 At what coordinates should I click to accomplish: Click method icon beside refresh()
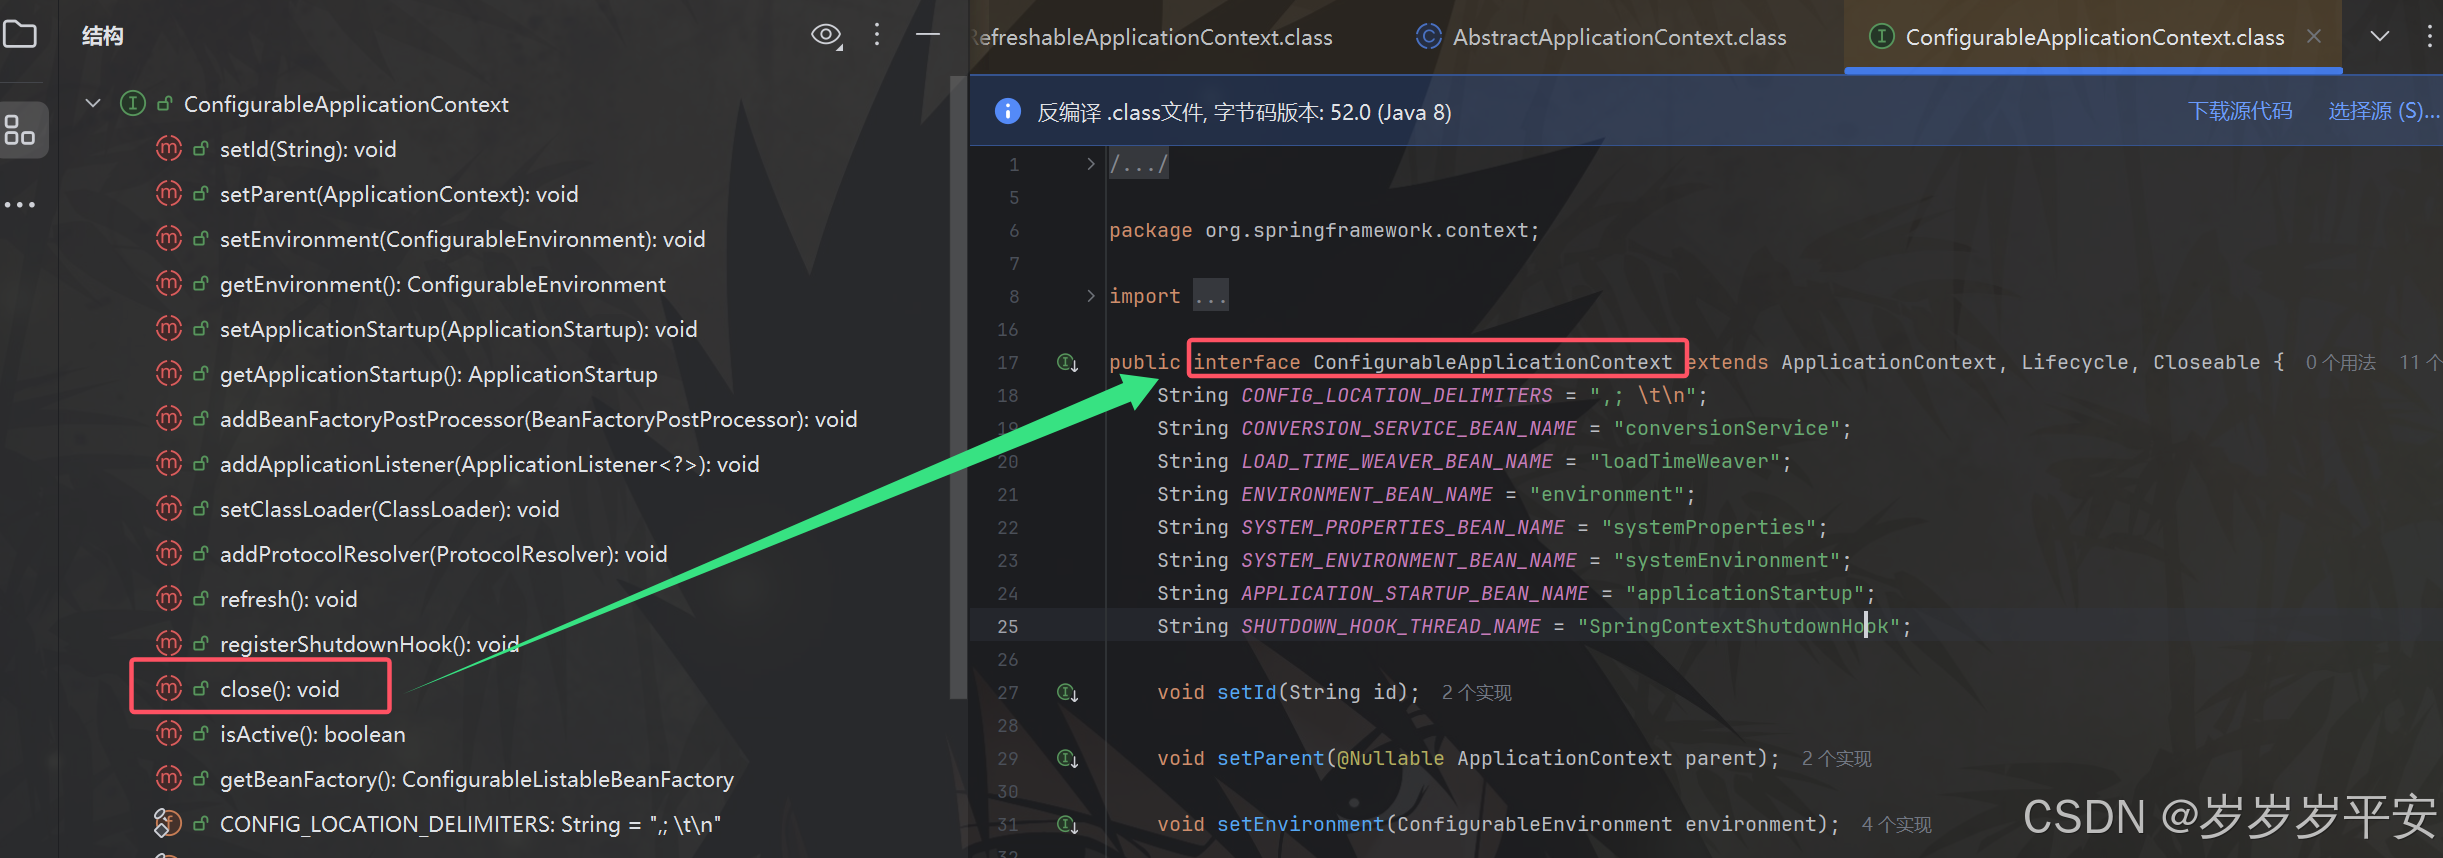point(168,599)
